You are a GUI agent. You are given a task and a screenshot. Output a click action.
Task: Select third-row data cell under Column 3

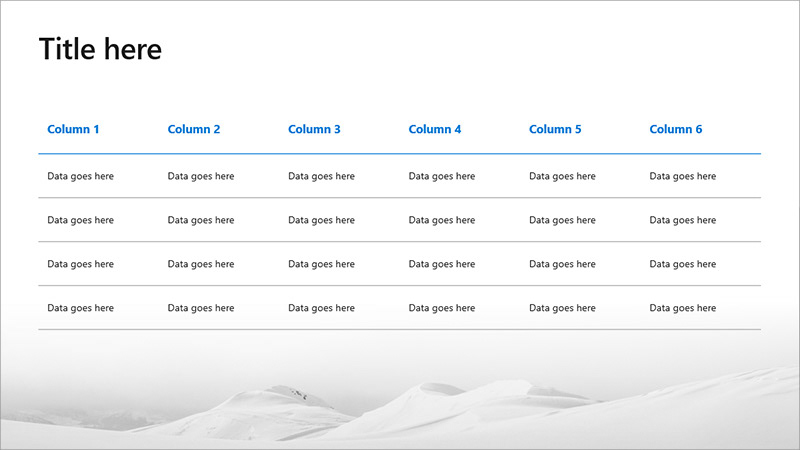[x=321, y=264]
